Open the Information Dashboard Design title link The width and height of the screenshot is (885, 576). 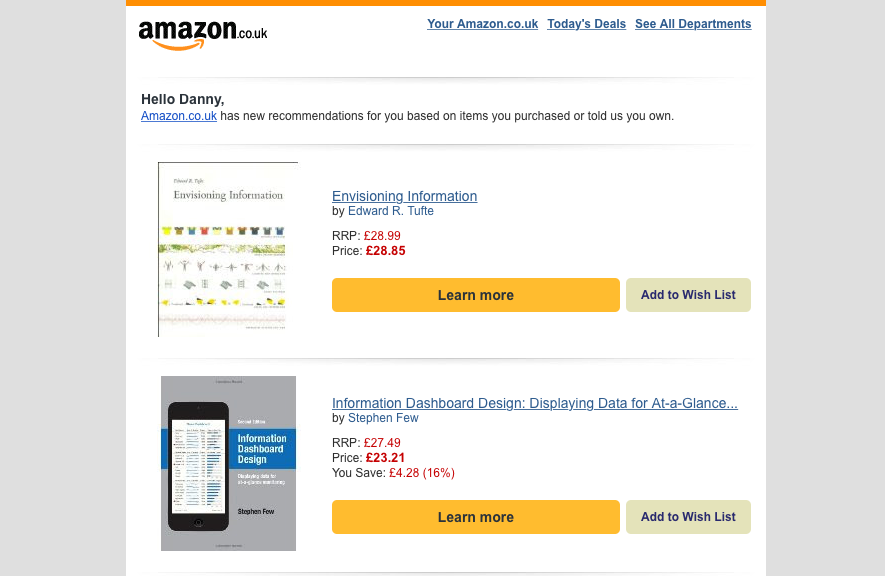click(x=535, y=404)
